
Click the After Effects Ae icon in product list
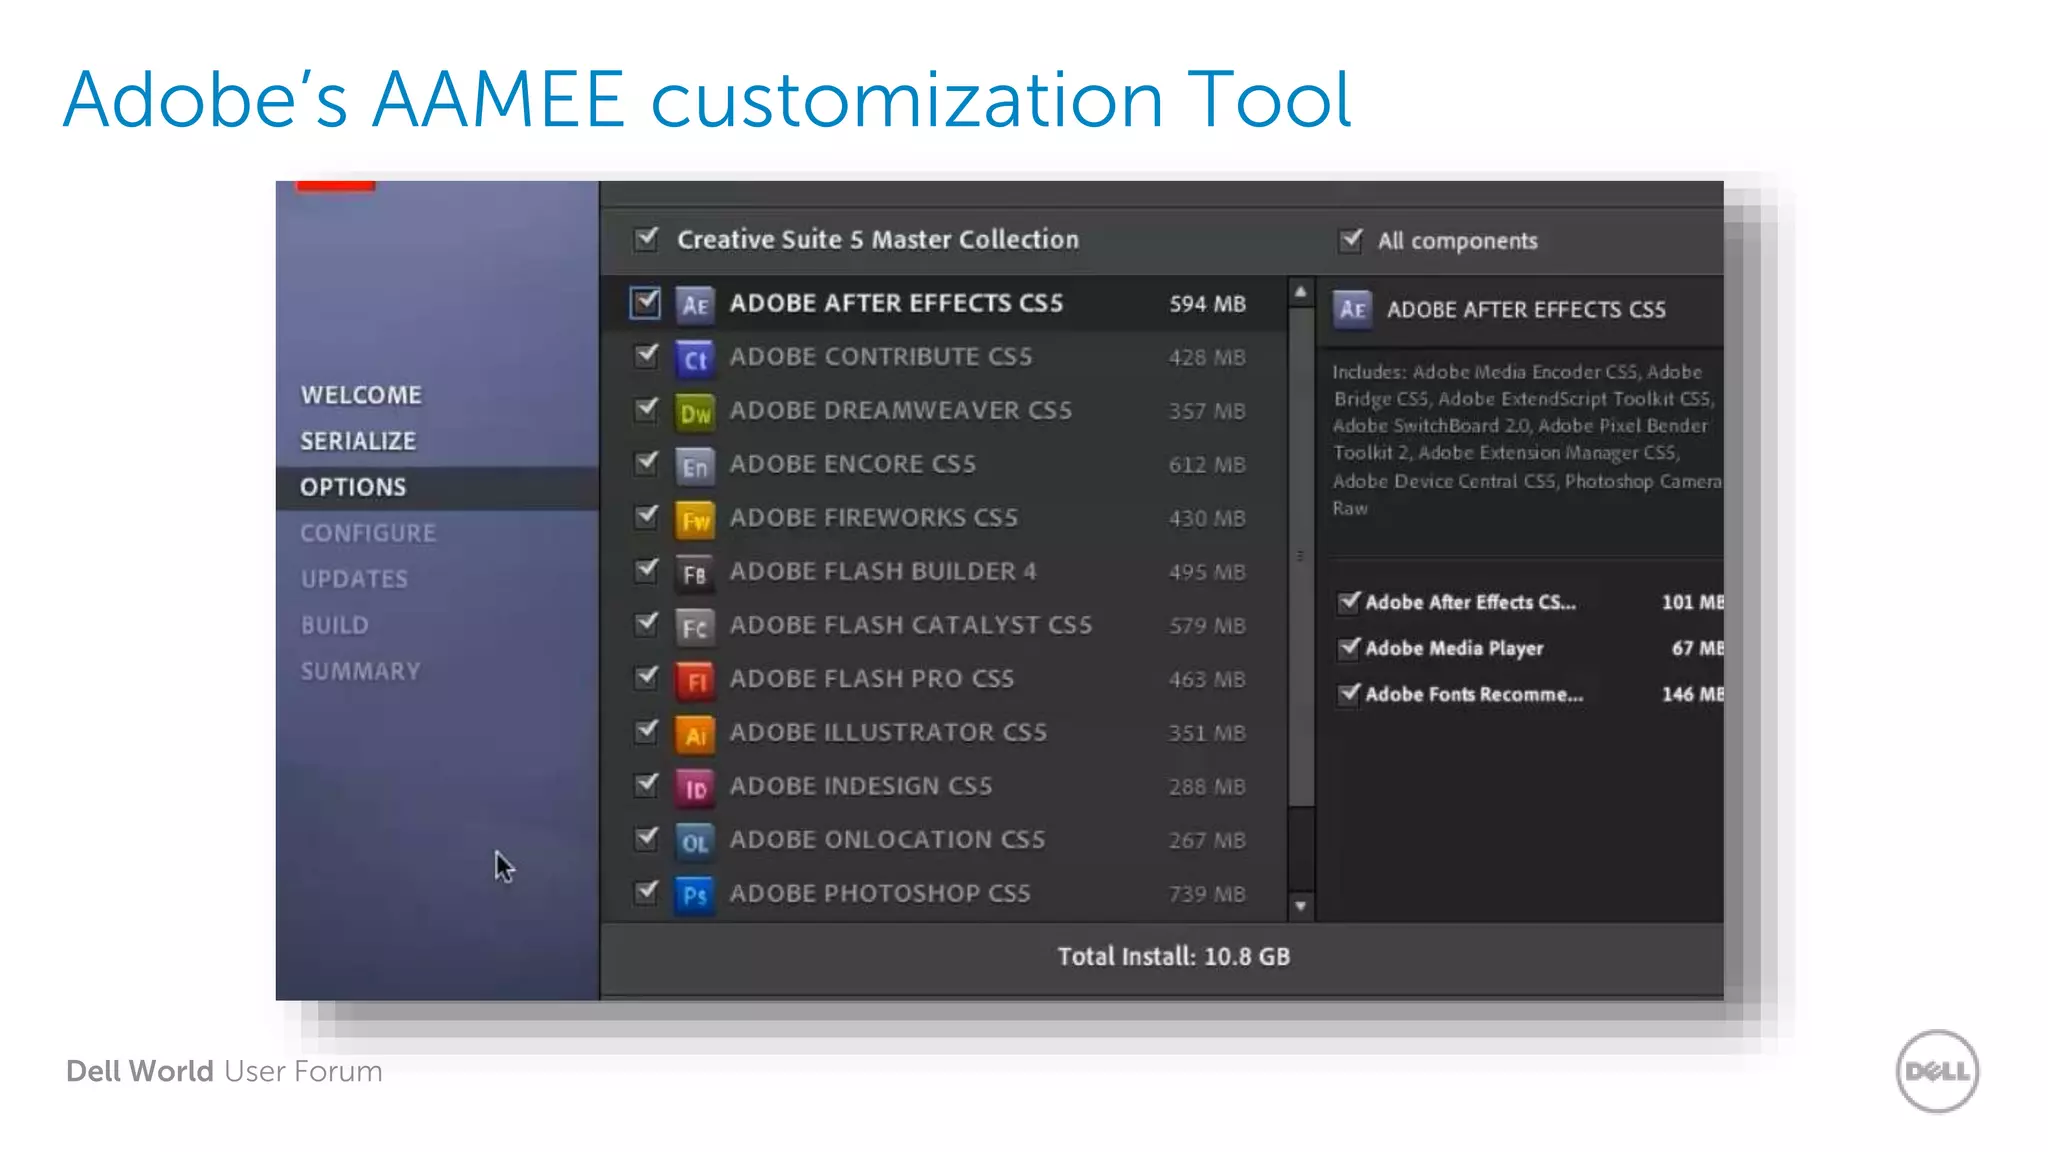click(x=695, y=304)
